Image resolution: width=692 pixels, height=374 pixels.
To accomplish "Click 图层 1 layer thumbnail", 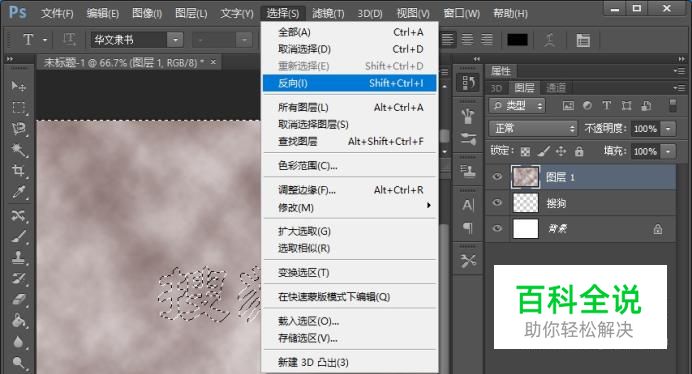I will click(525, 177).
